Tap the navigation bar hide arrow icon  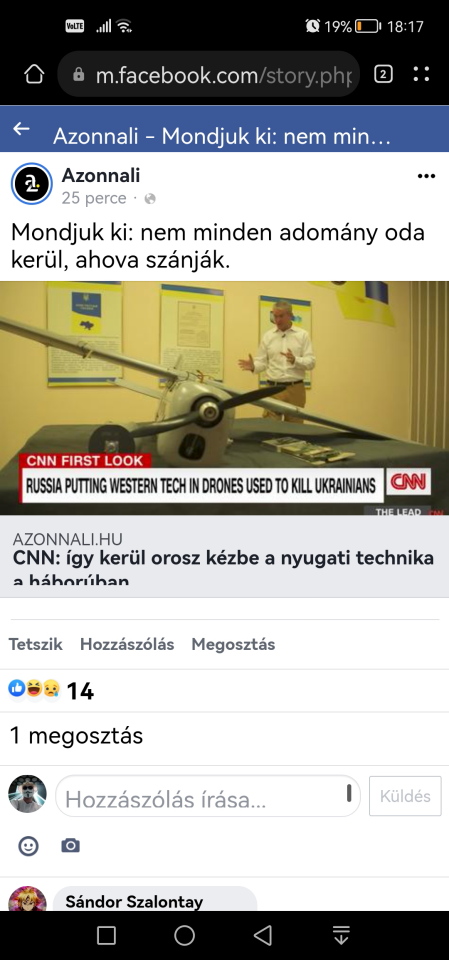click(341, 935)
